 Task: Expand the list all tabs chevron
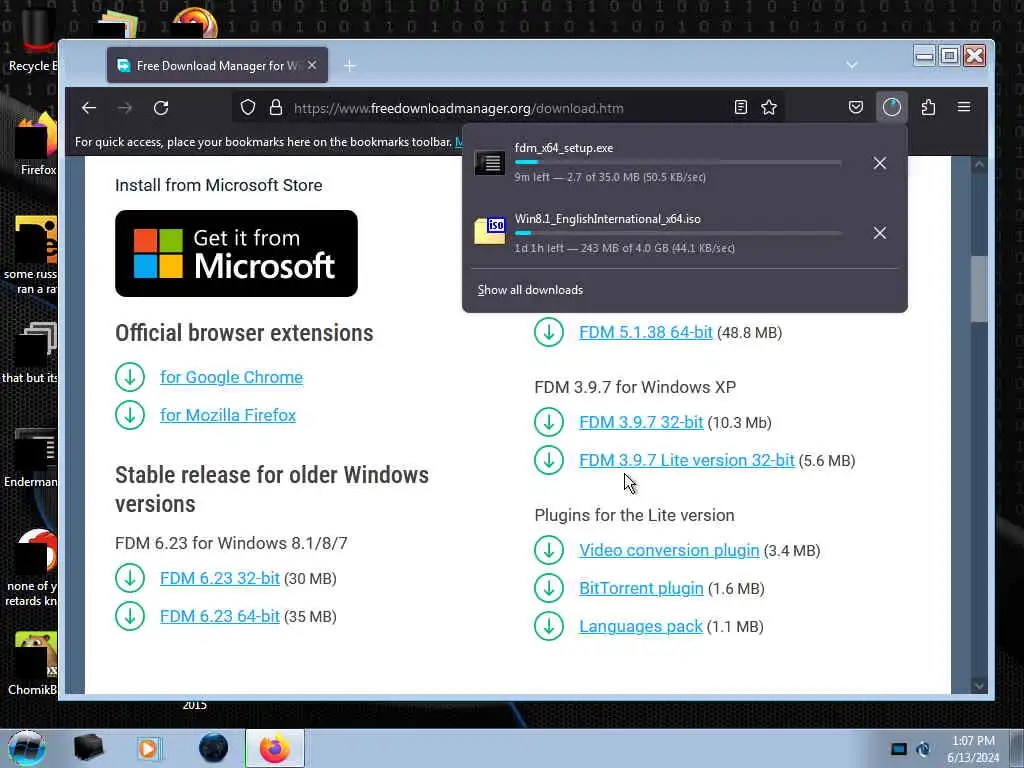coord(851,65)
